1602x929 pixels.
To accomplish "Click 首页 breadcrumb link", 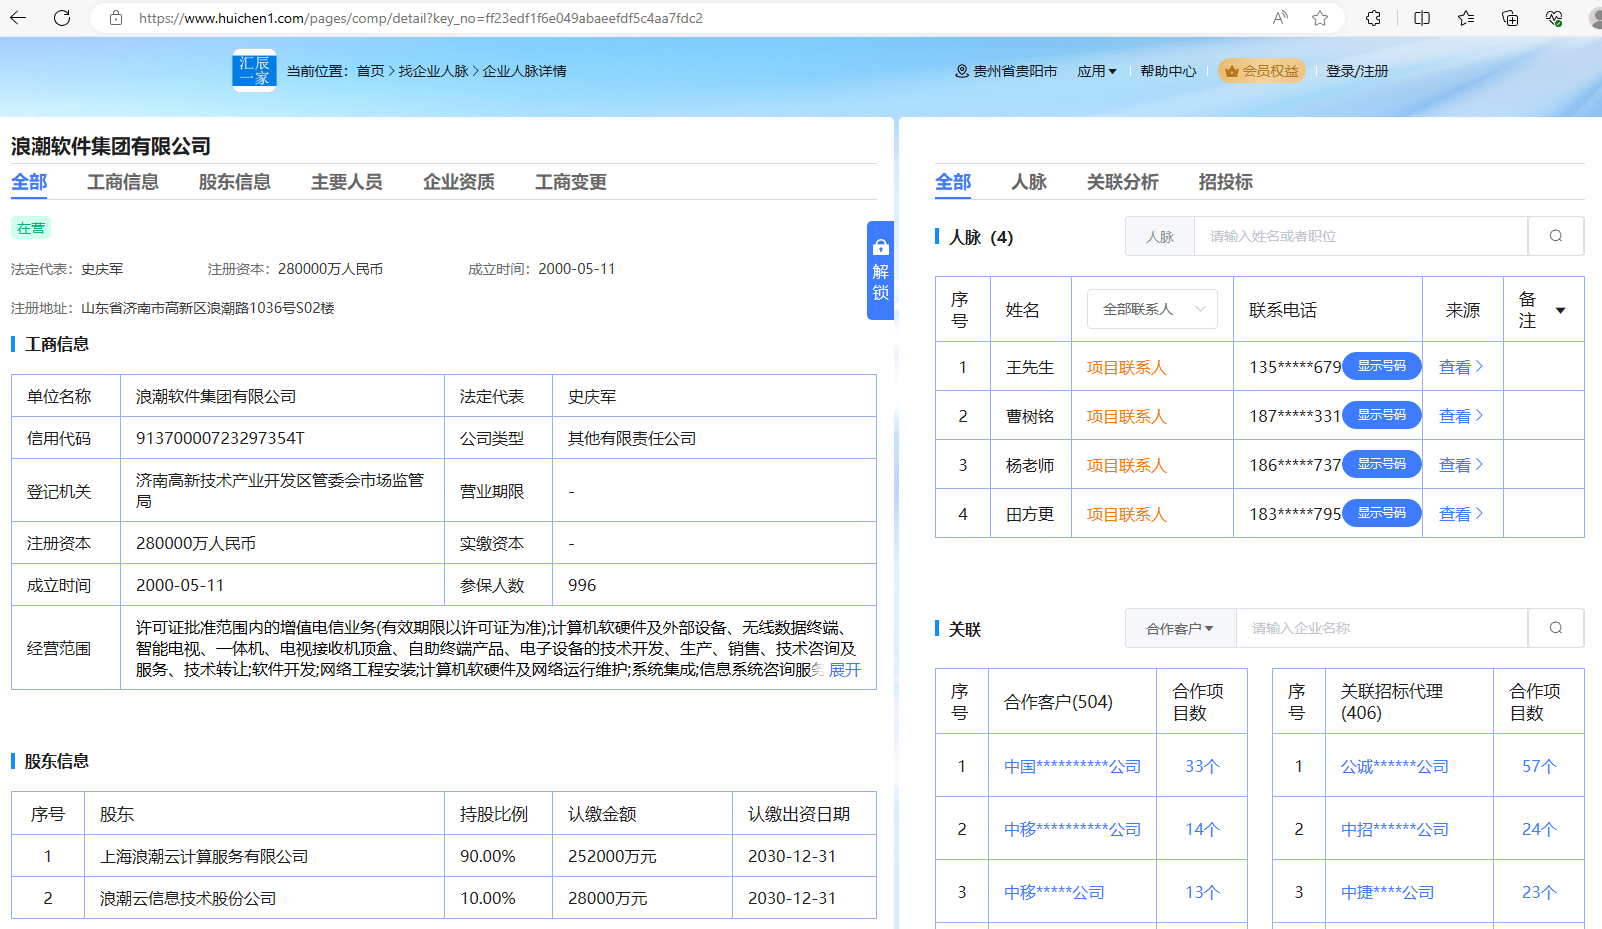I will [x=370, y=71].
